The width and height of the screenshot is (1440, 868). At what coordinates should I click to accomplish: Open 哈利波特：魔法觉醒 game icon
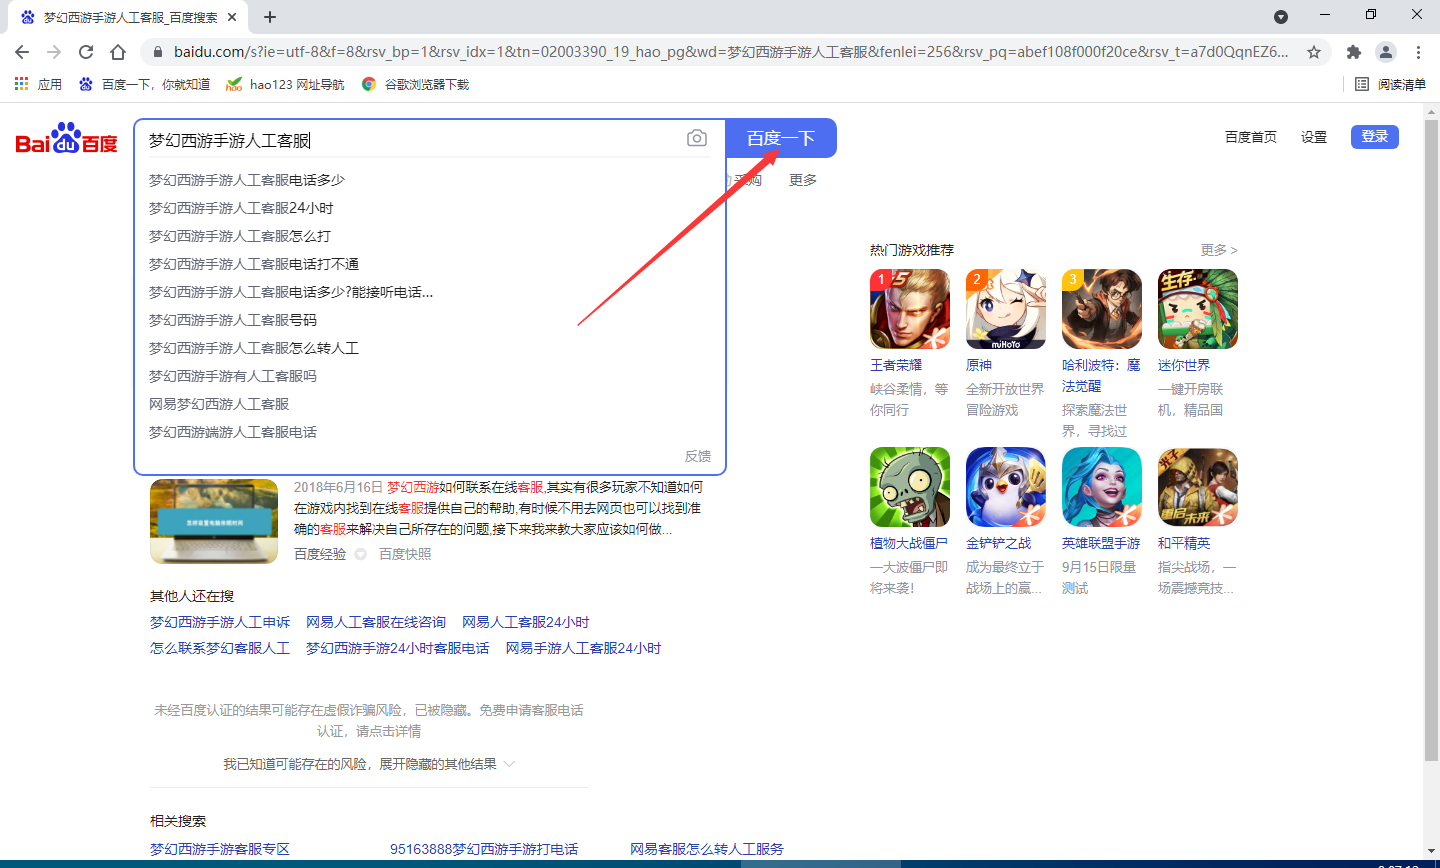click(x=1102, y=309)
